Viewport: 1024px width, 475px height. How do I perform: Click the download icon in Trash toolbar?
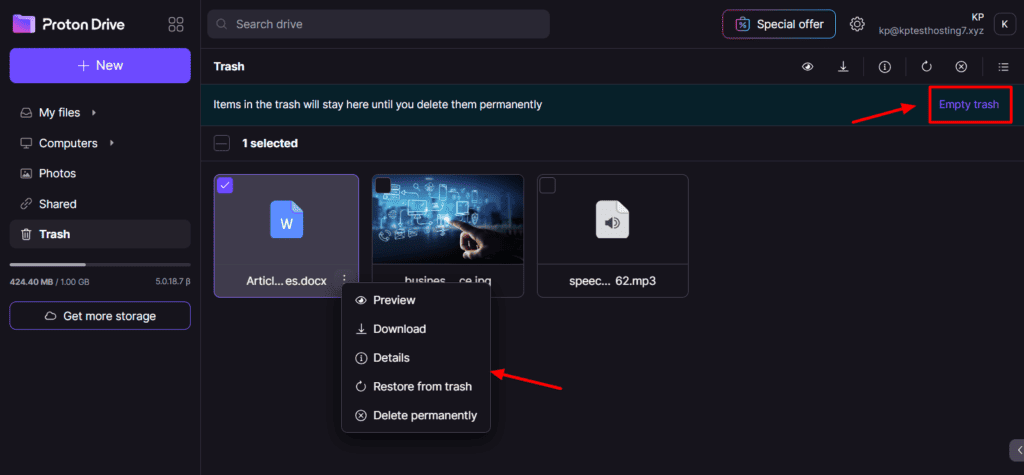[843, 67]
